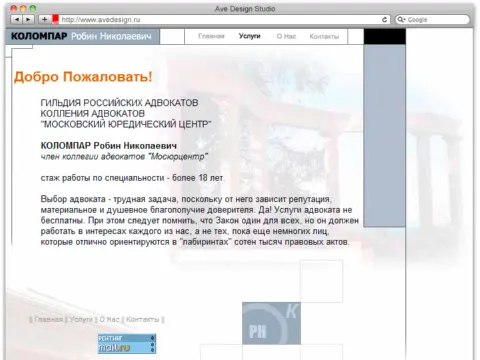Close the window with the red button
480x360 pixels.
pyautogui.click(x=13, y=9)
